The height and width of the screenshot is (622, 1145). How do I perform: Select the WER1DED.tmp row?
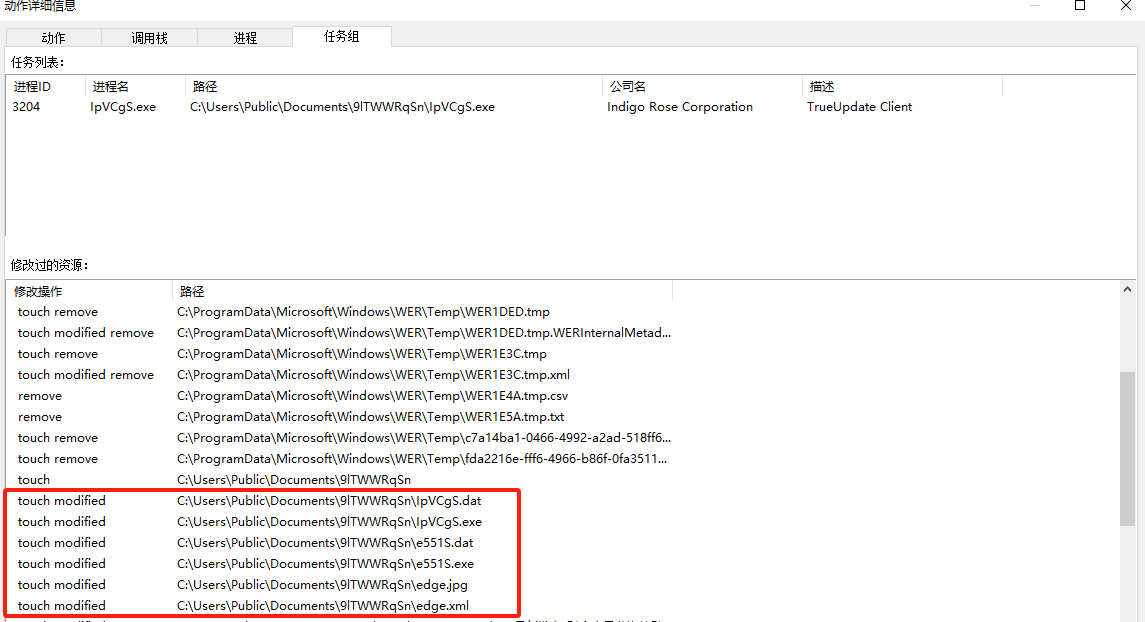point(363,312)
